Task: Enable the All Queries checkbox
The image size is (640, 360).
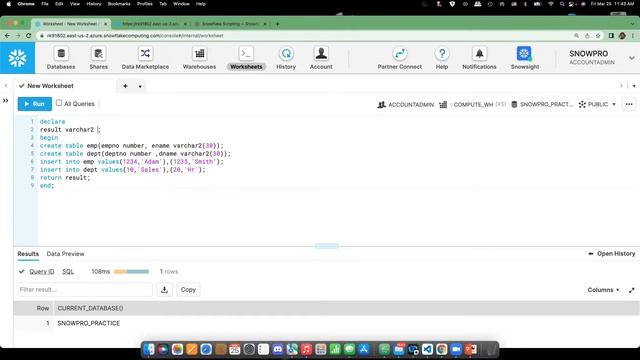Action: [x=59, y=103]
